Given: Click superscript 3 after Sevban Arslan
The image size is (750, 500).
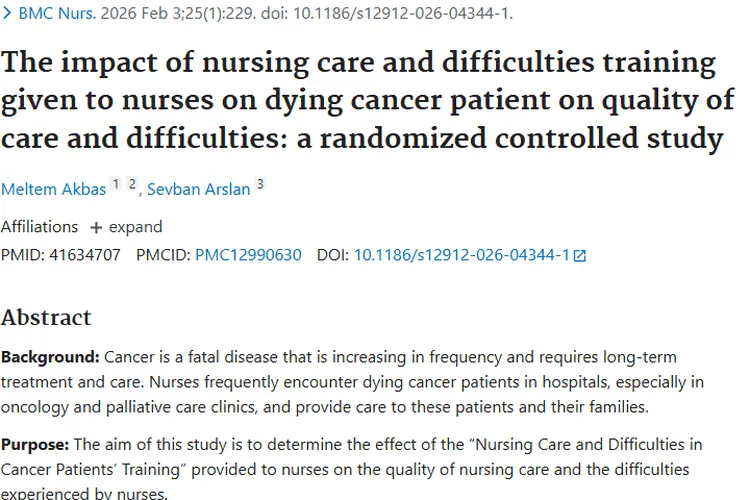Looking at the screenshot, I should [x=260, y=184].
